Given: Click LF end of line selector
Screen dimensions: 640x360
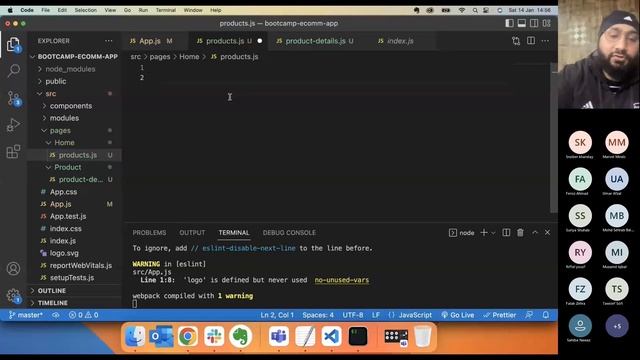Looking at the screenshot, I should (x=376, y=315).
